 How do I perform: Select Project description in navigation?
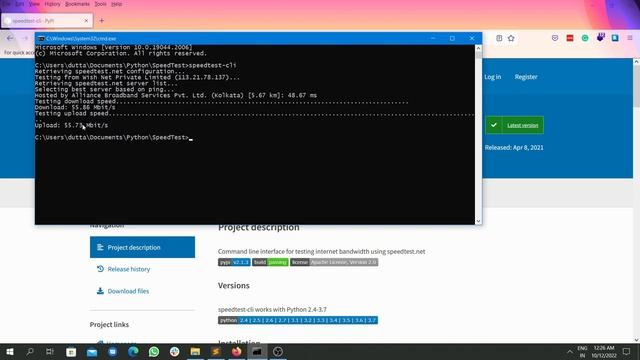[142, 247]
